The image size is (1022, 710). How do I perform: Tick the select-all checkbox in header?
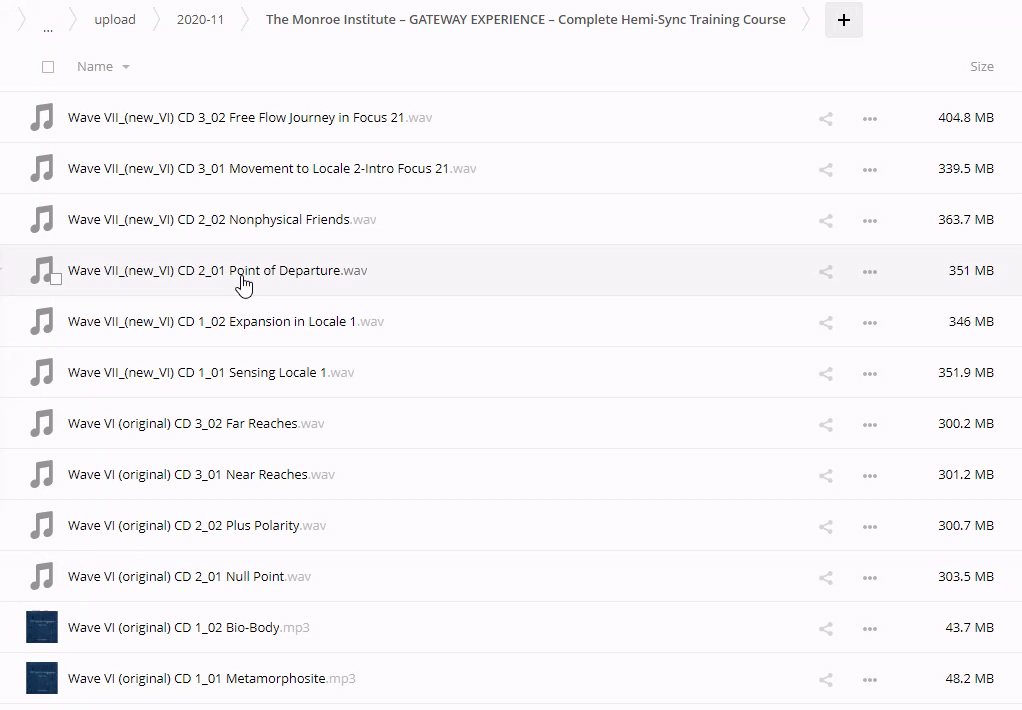(48, 67)
